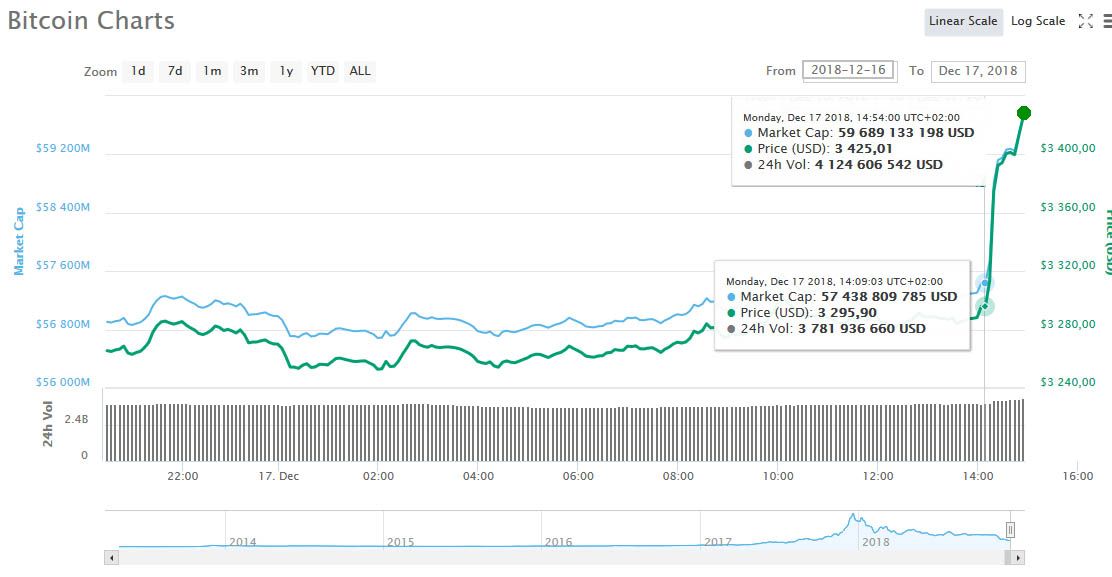Click the 06:00 time axis label

pos(578,476)
